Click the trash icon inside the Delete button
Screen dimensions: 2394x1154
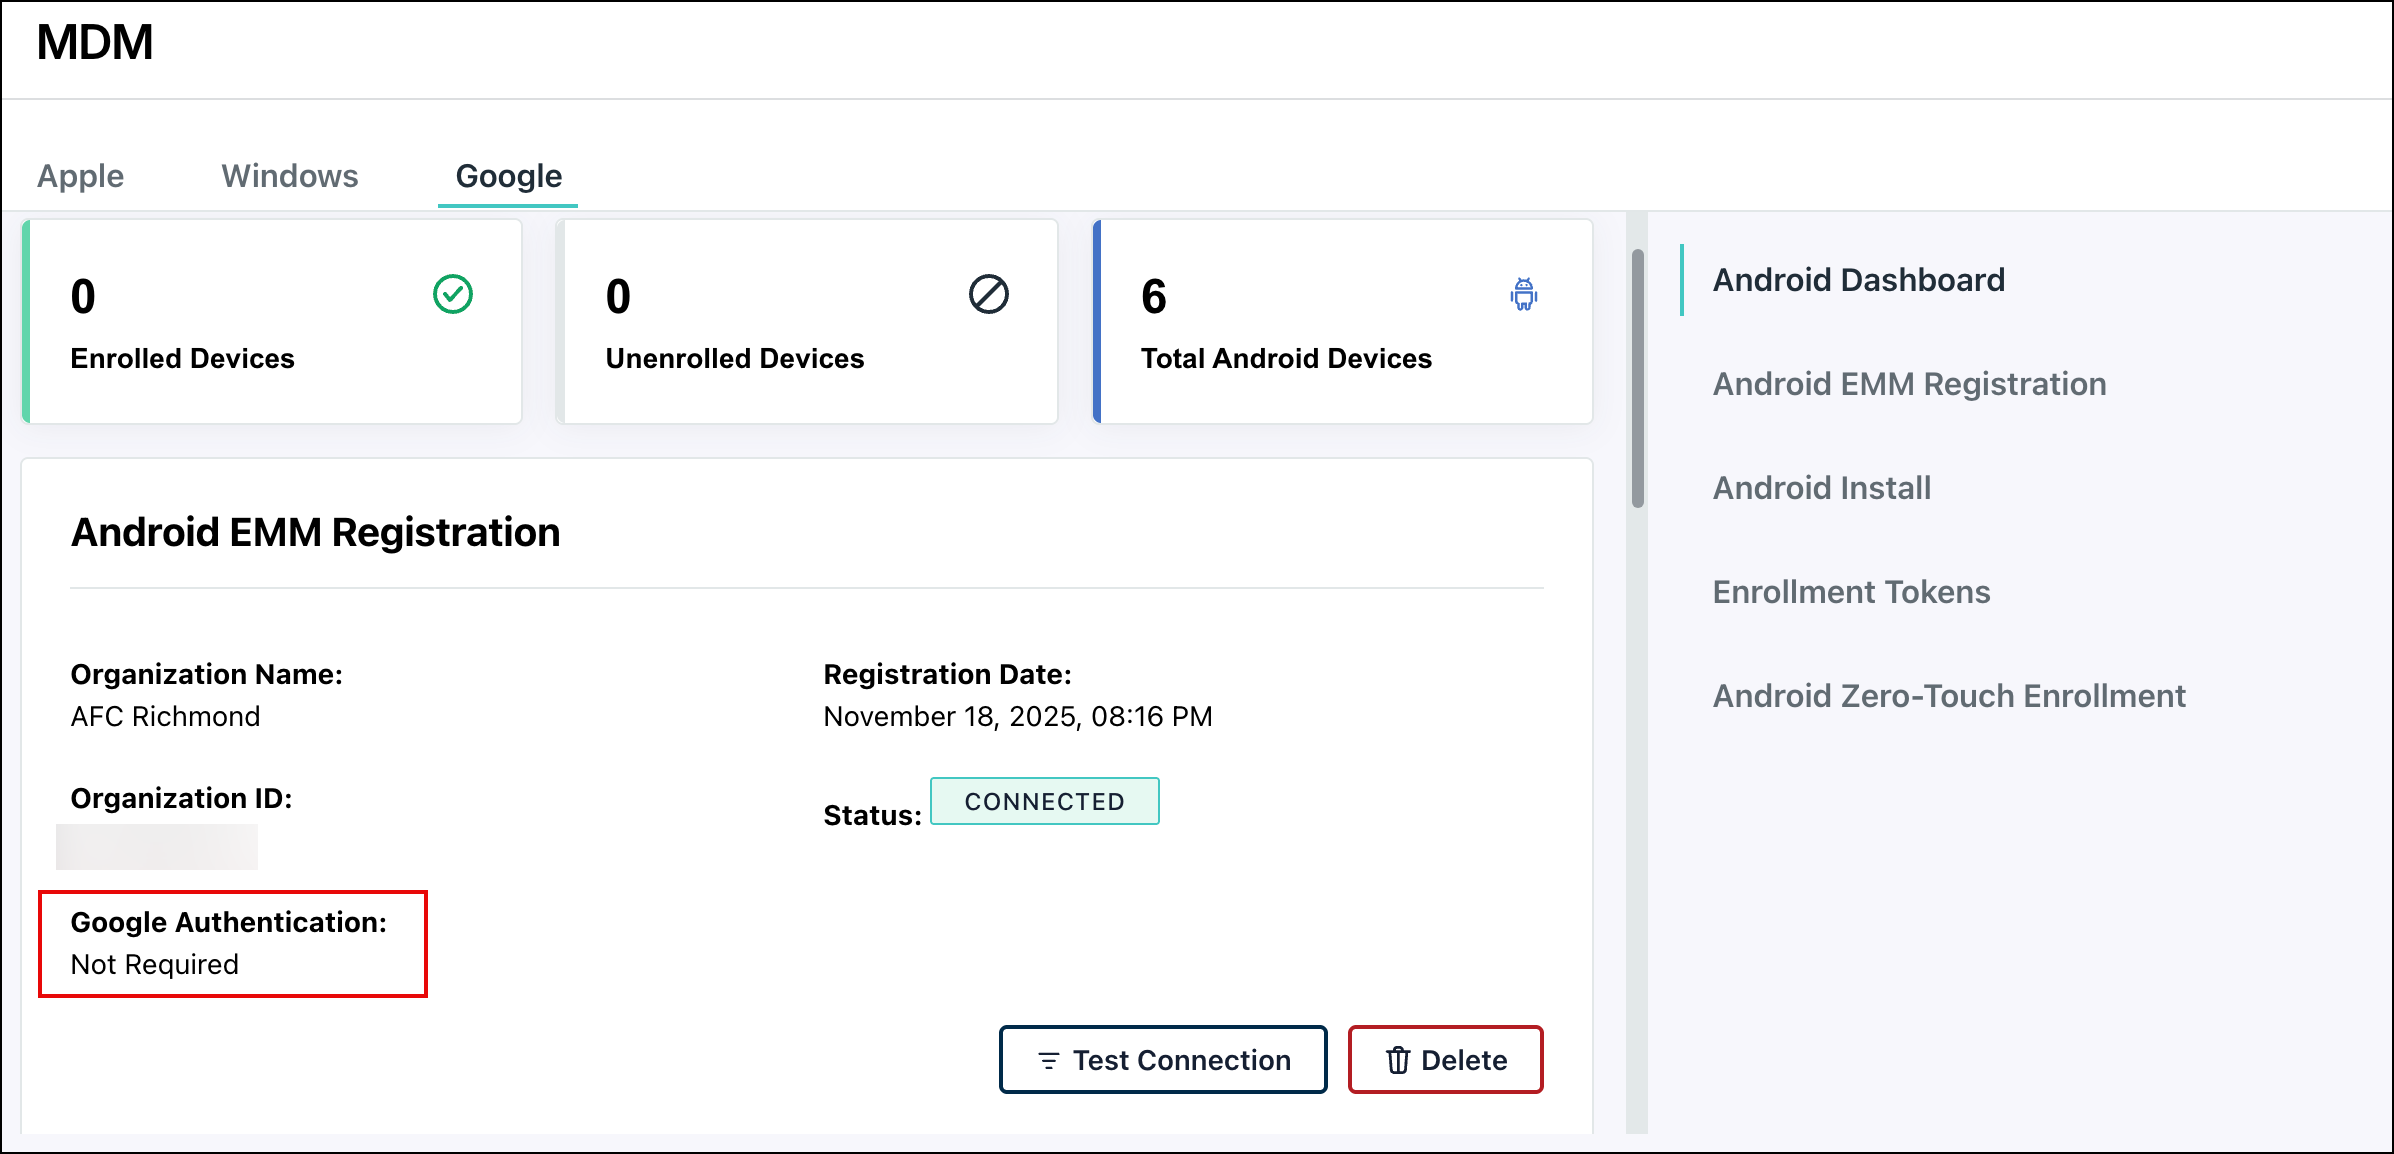pyautogui.click(x=1397, y=1060)
